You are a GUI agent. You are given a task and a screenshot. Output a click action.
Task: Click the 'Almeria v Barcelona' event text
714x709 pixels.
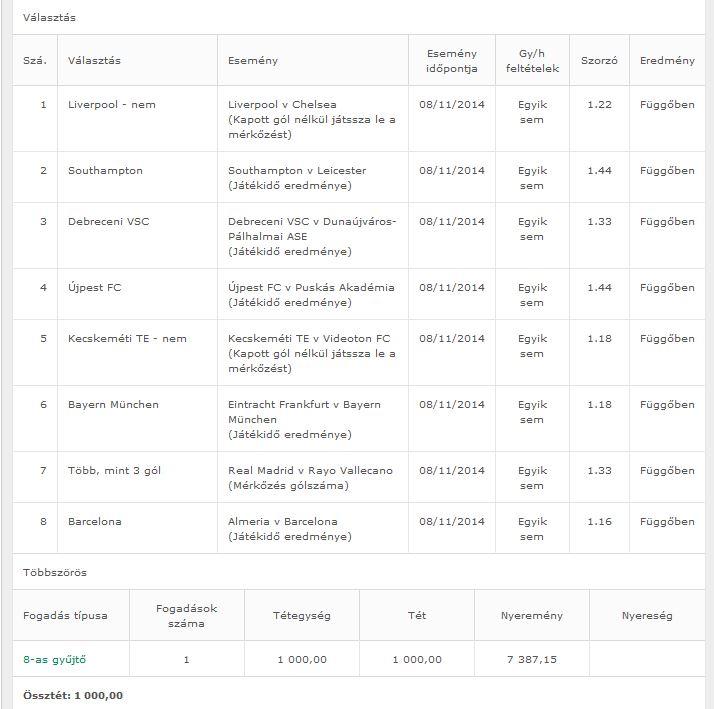(x=282, y=521)
